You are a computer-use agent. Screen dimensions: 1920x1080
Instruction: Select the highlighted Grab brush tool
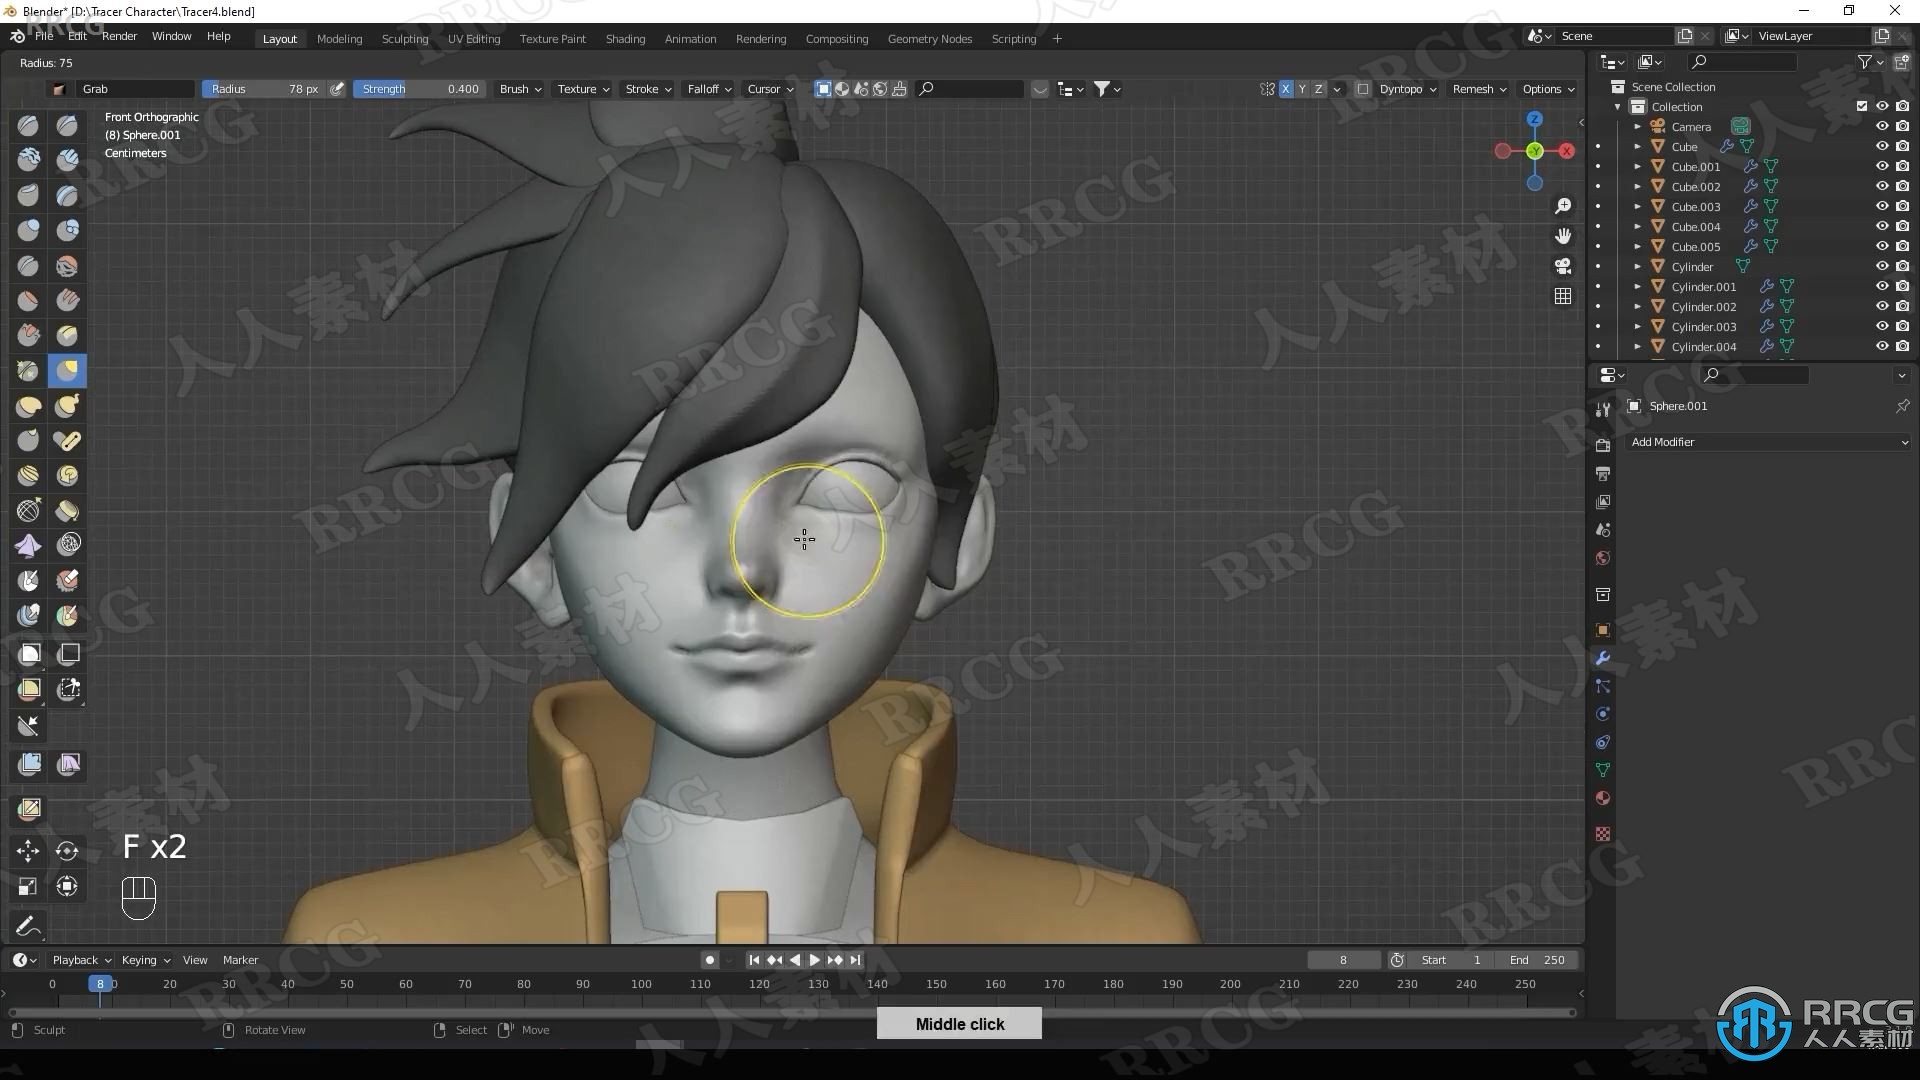point(67,371)
